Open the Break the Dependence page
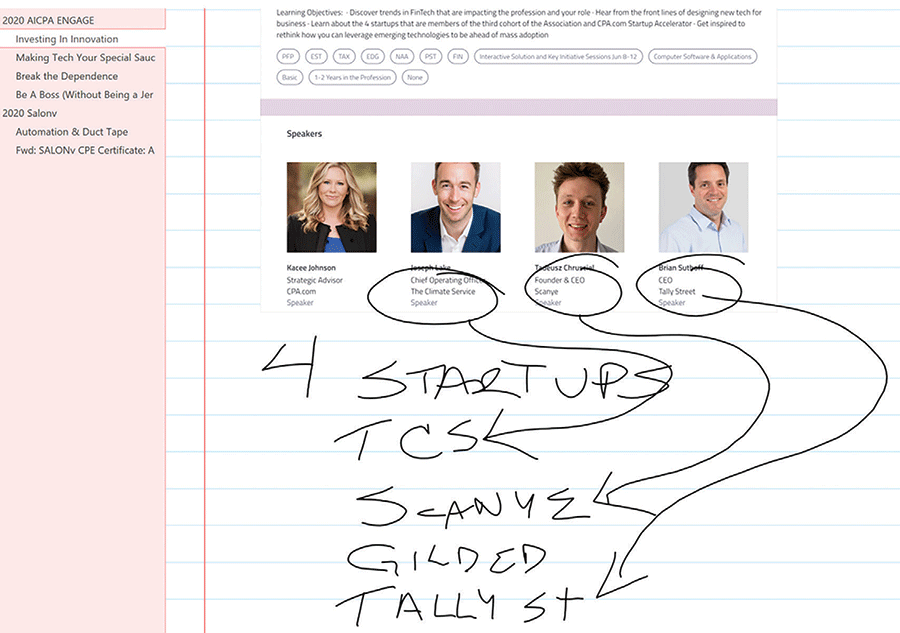This screenshot has width=900, height=633. [83, 76]
